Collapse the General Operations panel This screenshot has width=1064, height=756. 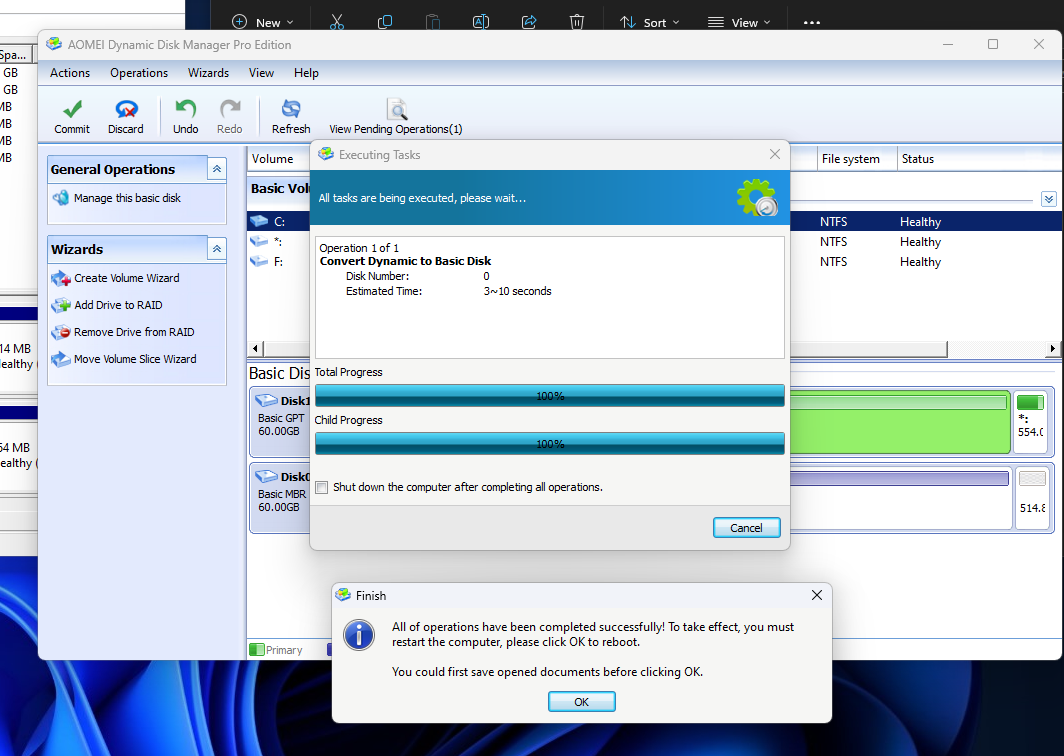217,169
